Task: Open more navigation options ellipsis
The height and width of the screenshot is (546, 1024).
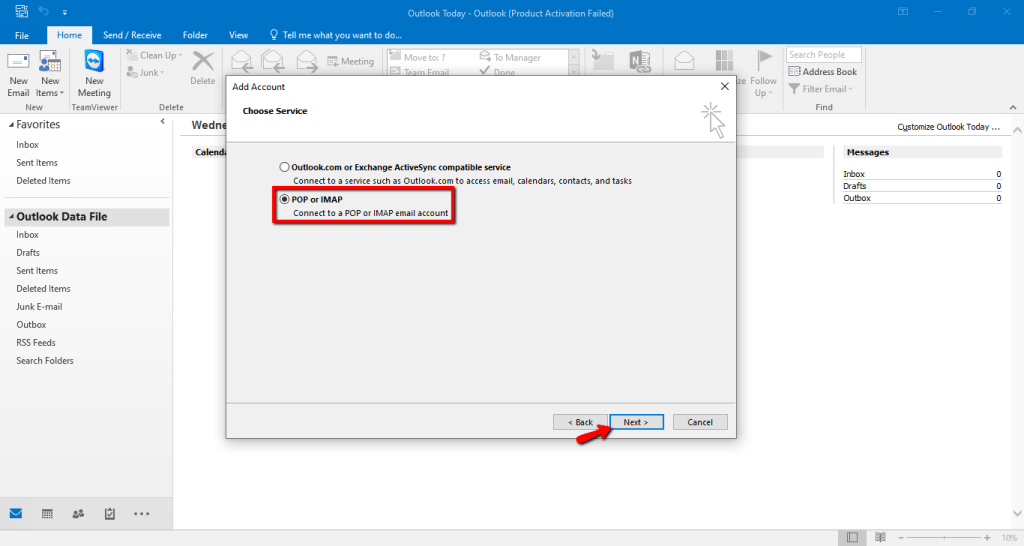Action: coord(142,514)
